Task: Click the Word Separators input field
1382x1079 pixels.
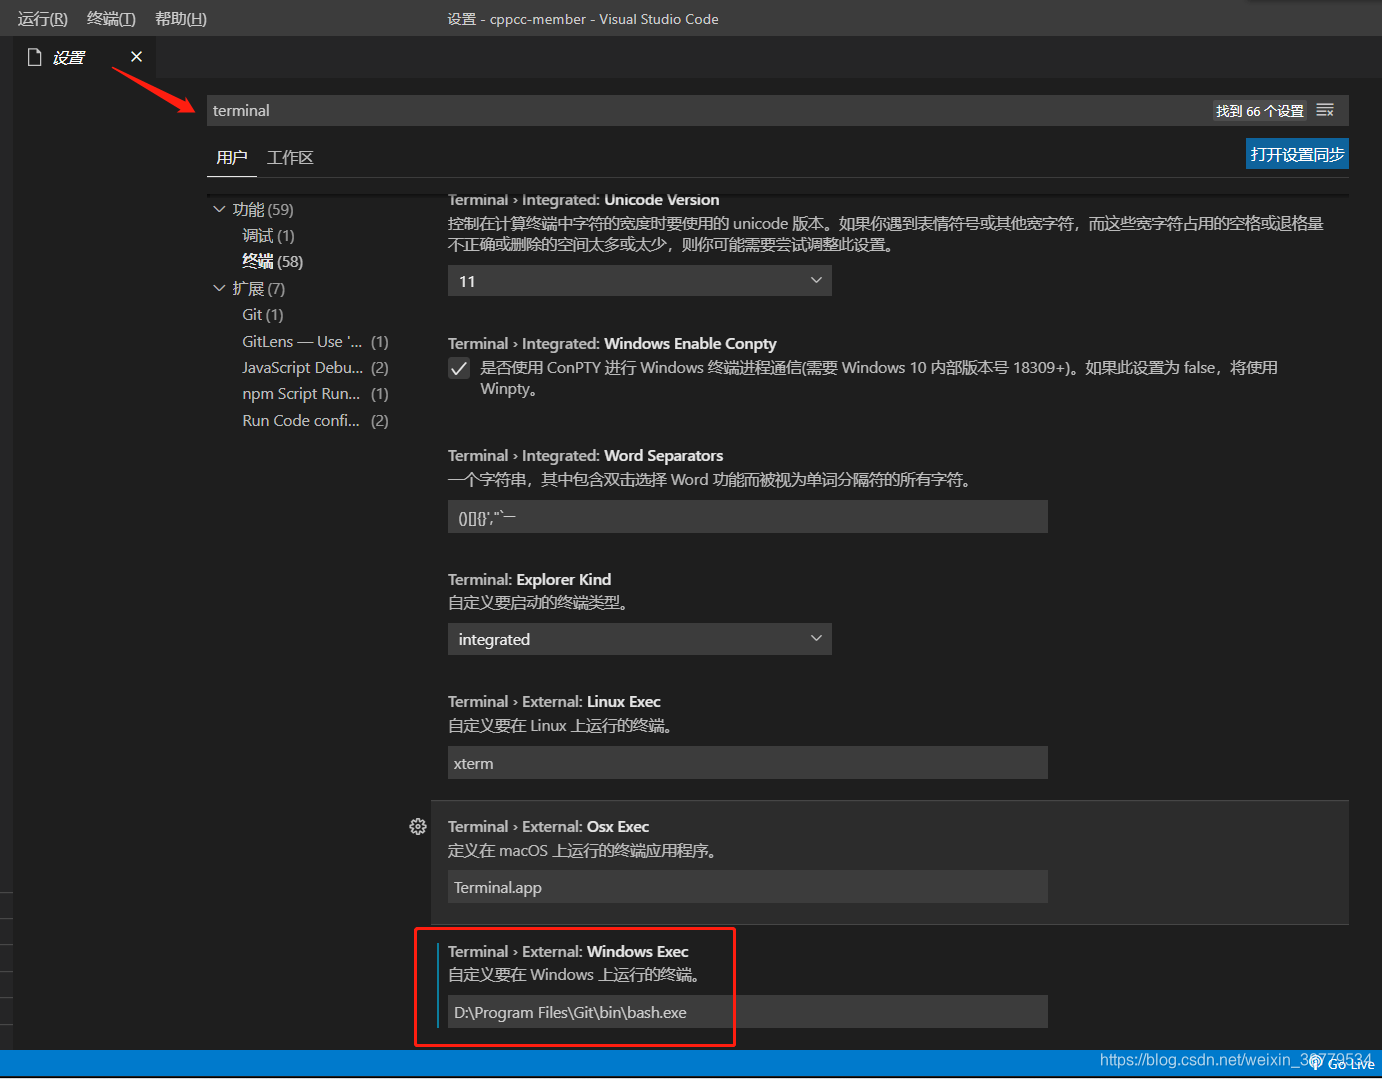Action: [x=747, y=517]
